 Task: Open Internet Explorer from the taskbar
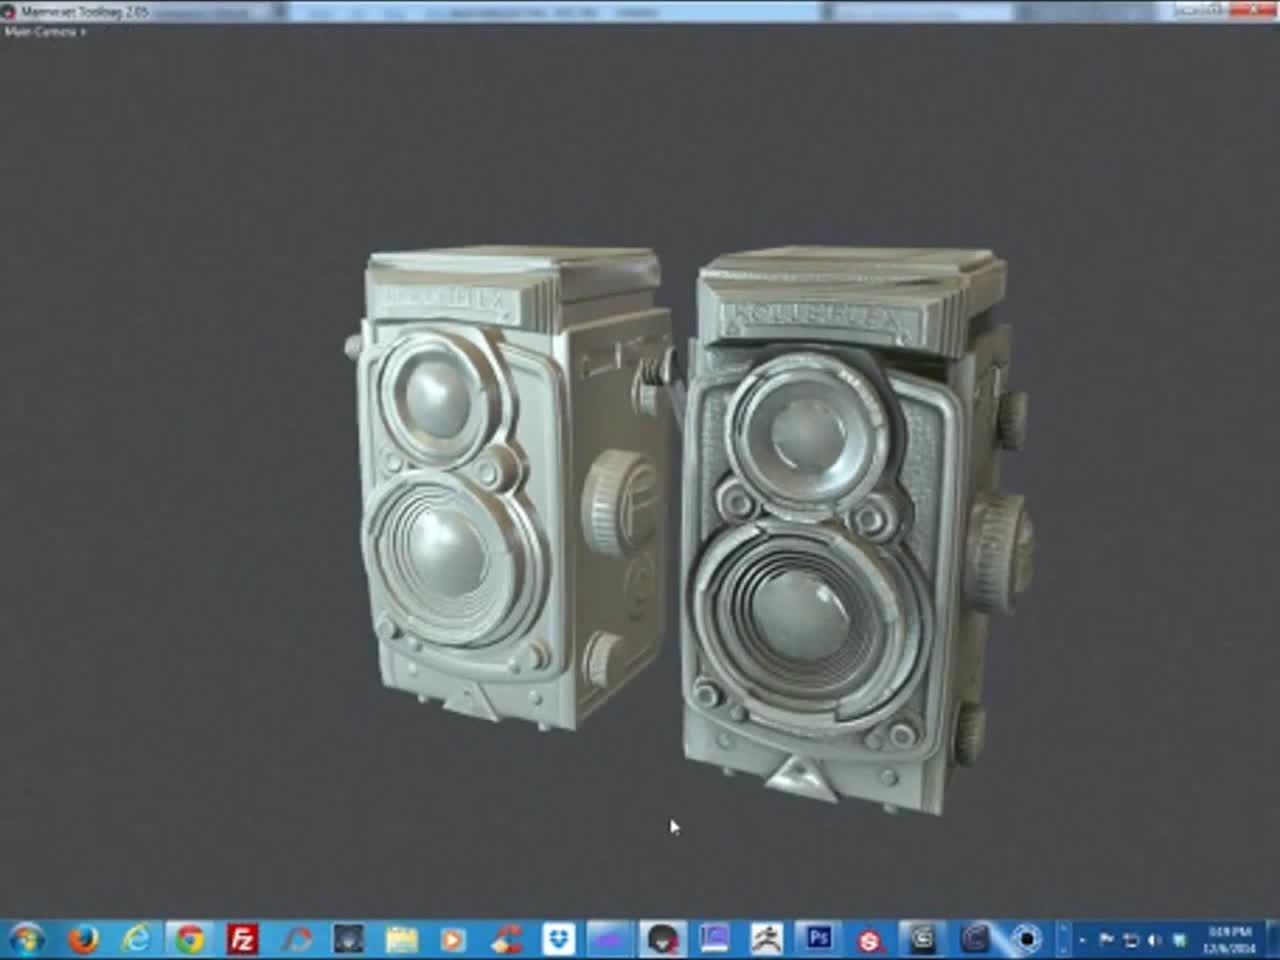click(x=137, y=939)
